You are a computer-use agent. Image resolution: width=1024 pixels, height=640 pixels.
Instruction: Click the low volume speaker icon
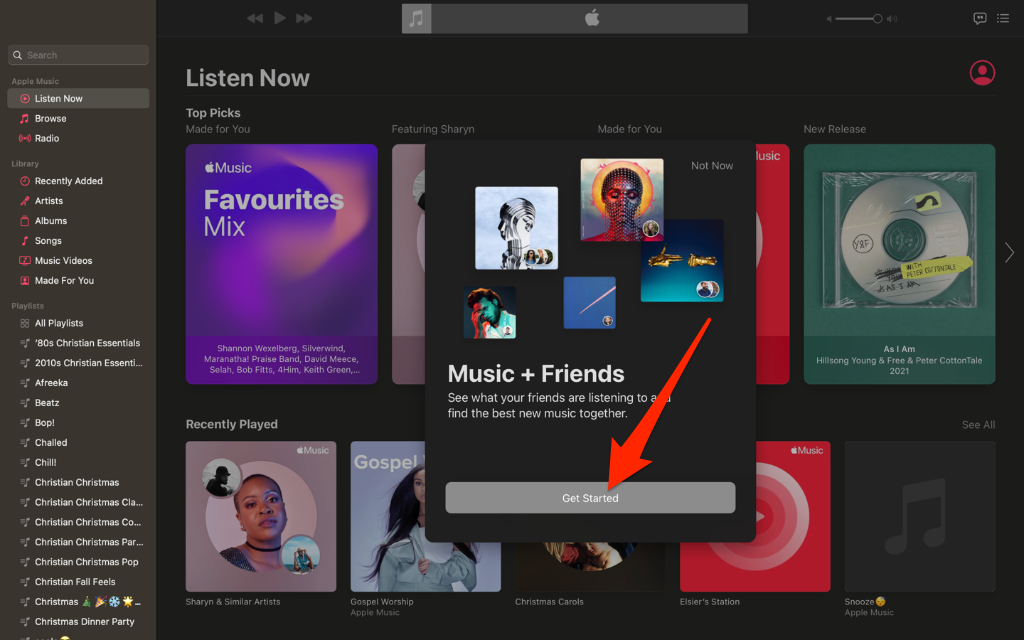(829, 19)
